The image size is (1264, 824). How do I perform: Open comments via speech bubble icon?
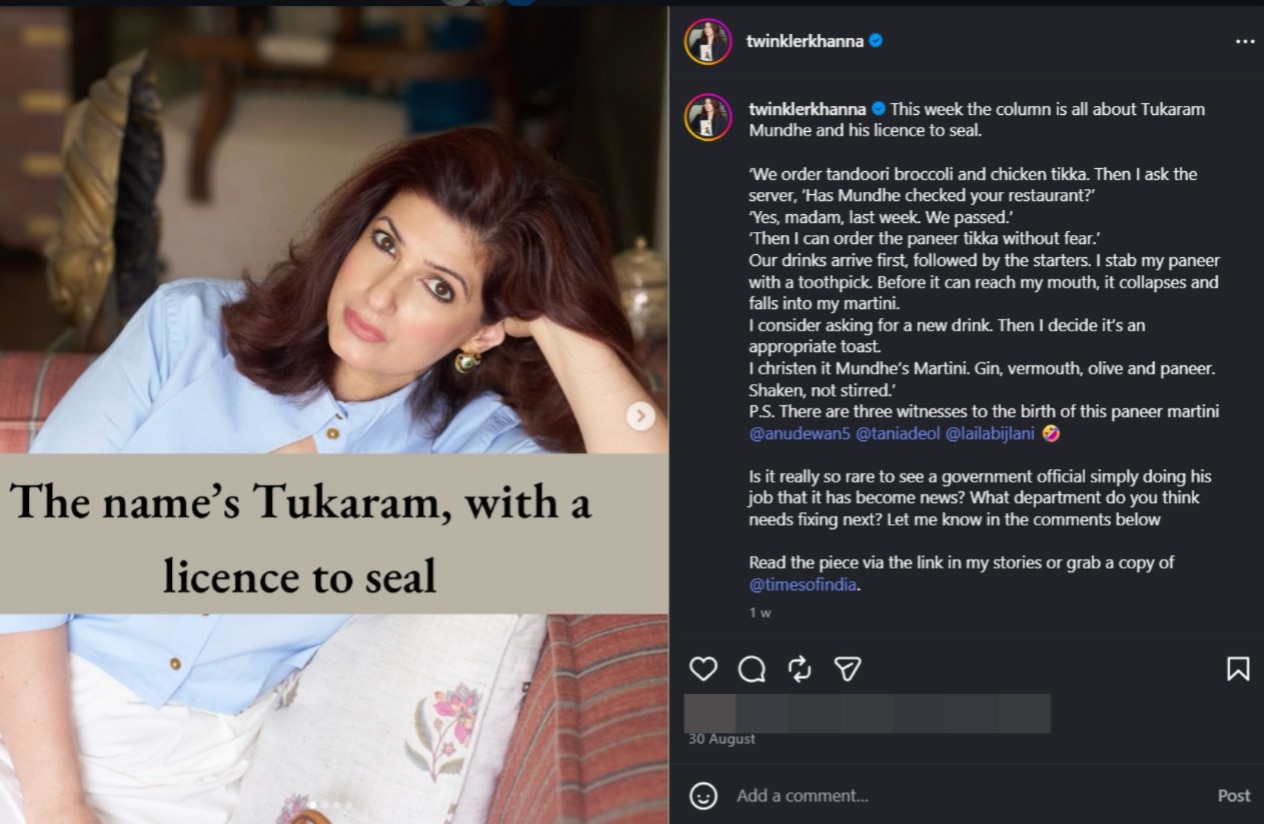751,669
